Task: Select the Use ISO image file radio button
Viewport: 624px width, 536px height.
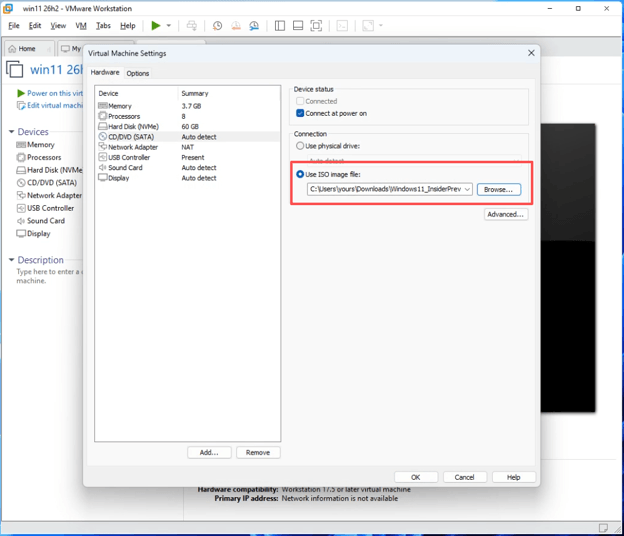Action: [300, 174]
